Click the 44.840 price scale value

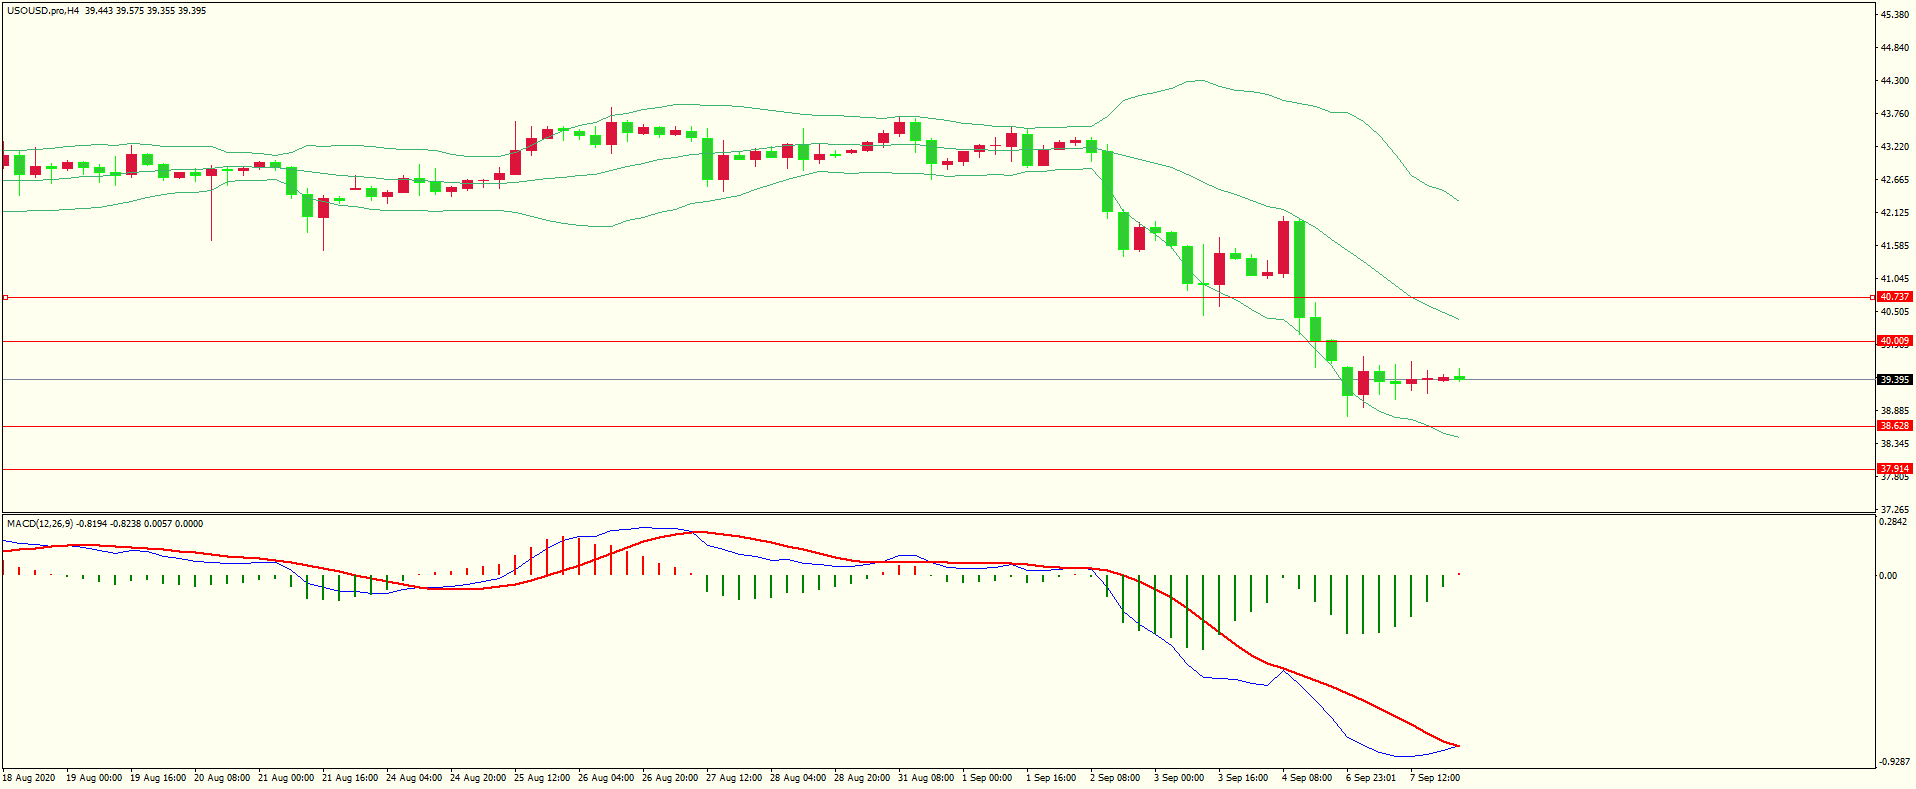(x=1894, y=48)
